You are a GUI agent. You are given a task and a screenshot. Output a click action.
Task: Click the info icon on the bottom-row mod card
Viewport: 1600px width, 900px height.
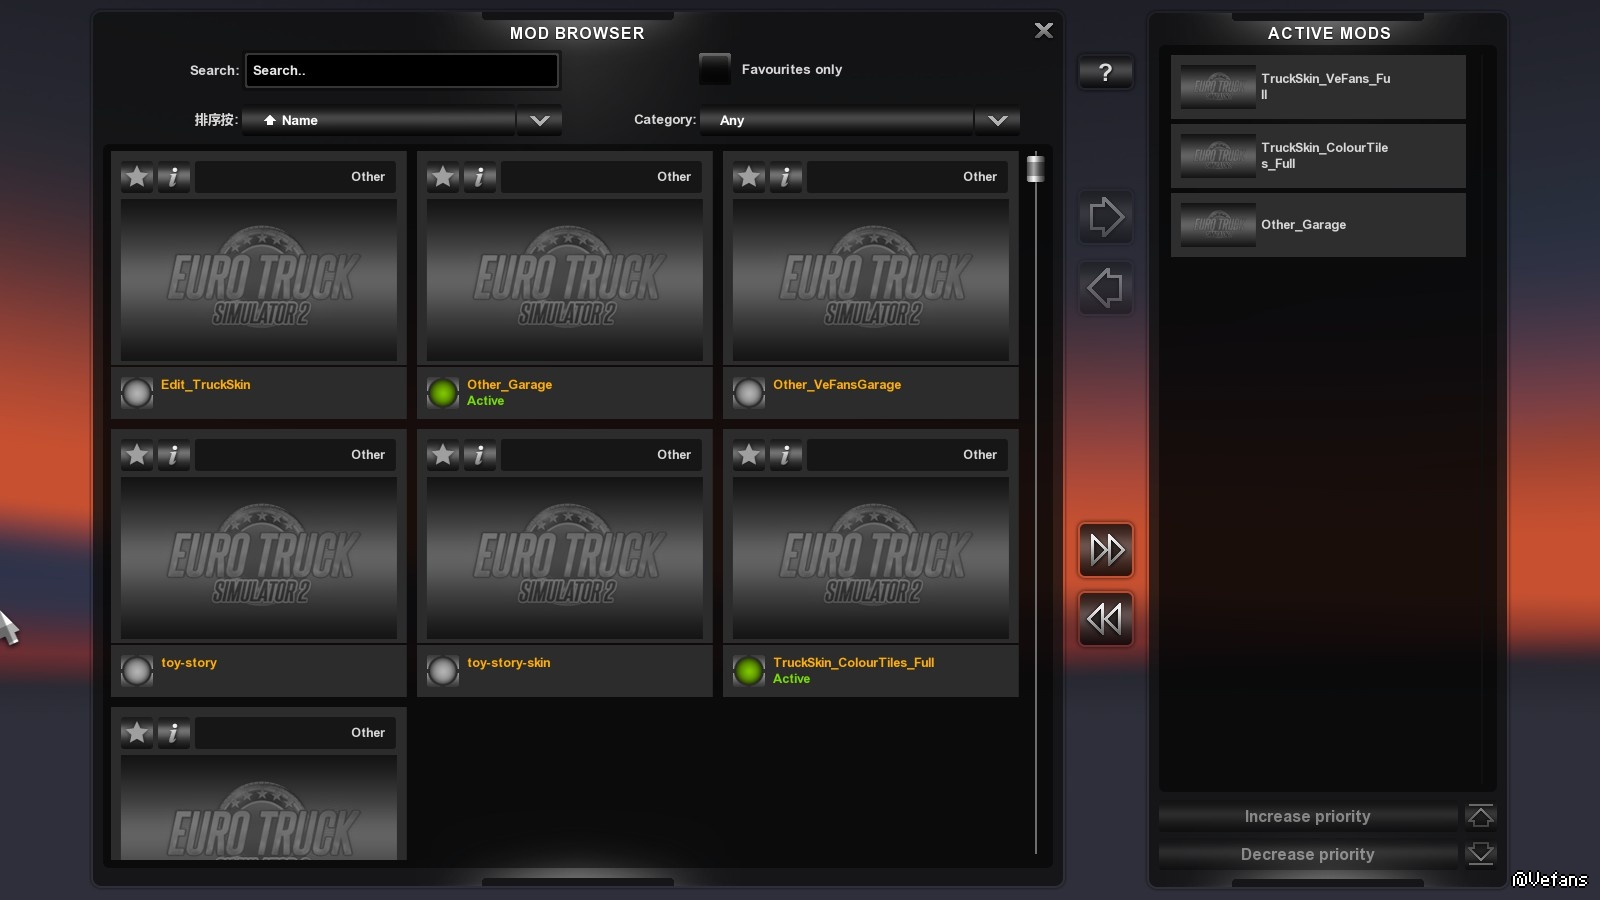pyautogui.click(x=174, y=733)
